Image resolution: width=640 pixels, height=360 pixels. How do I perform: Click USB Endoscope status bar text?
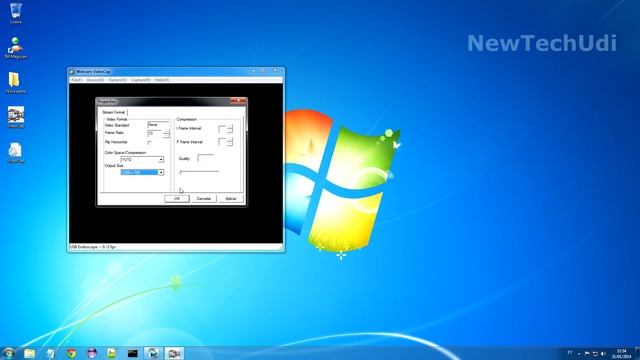coord(93,247)
